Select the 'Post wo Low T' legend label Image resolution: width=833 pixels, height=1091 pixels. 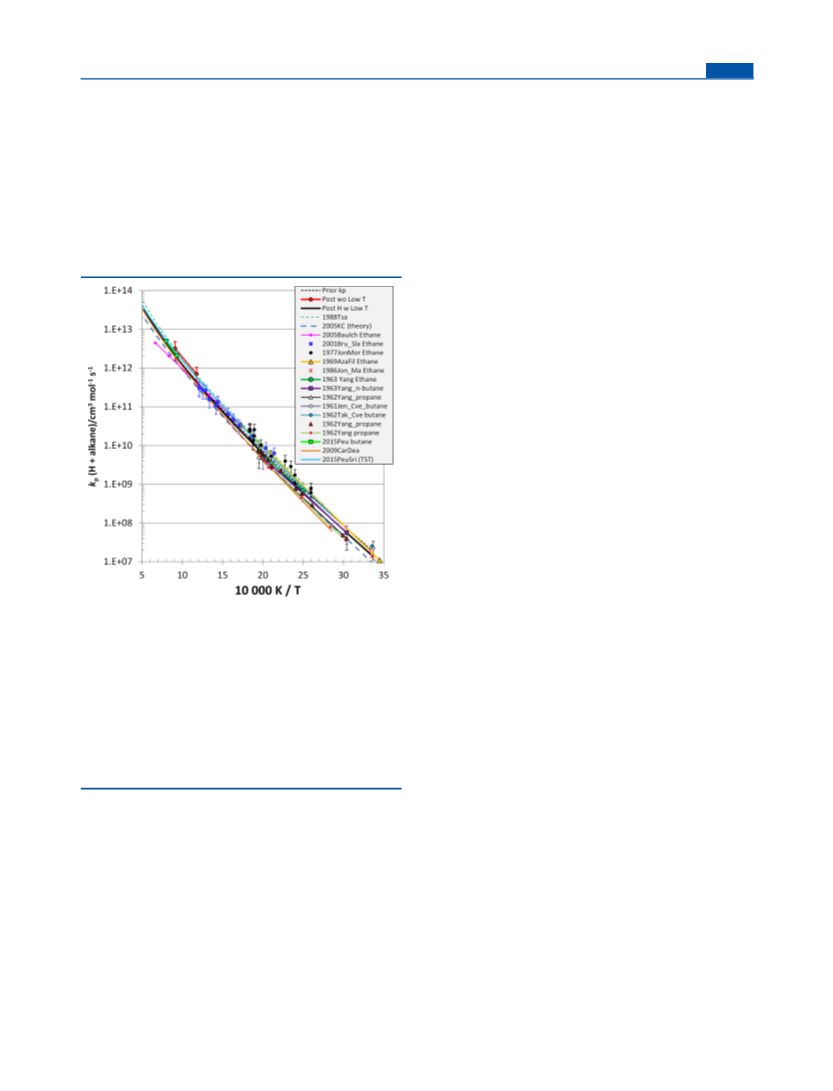344,299
